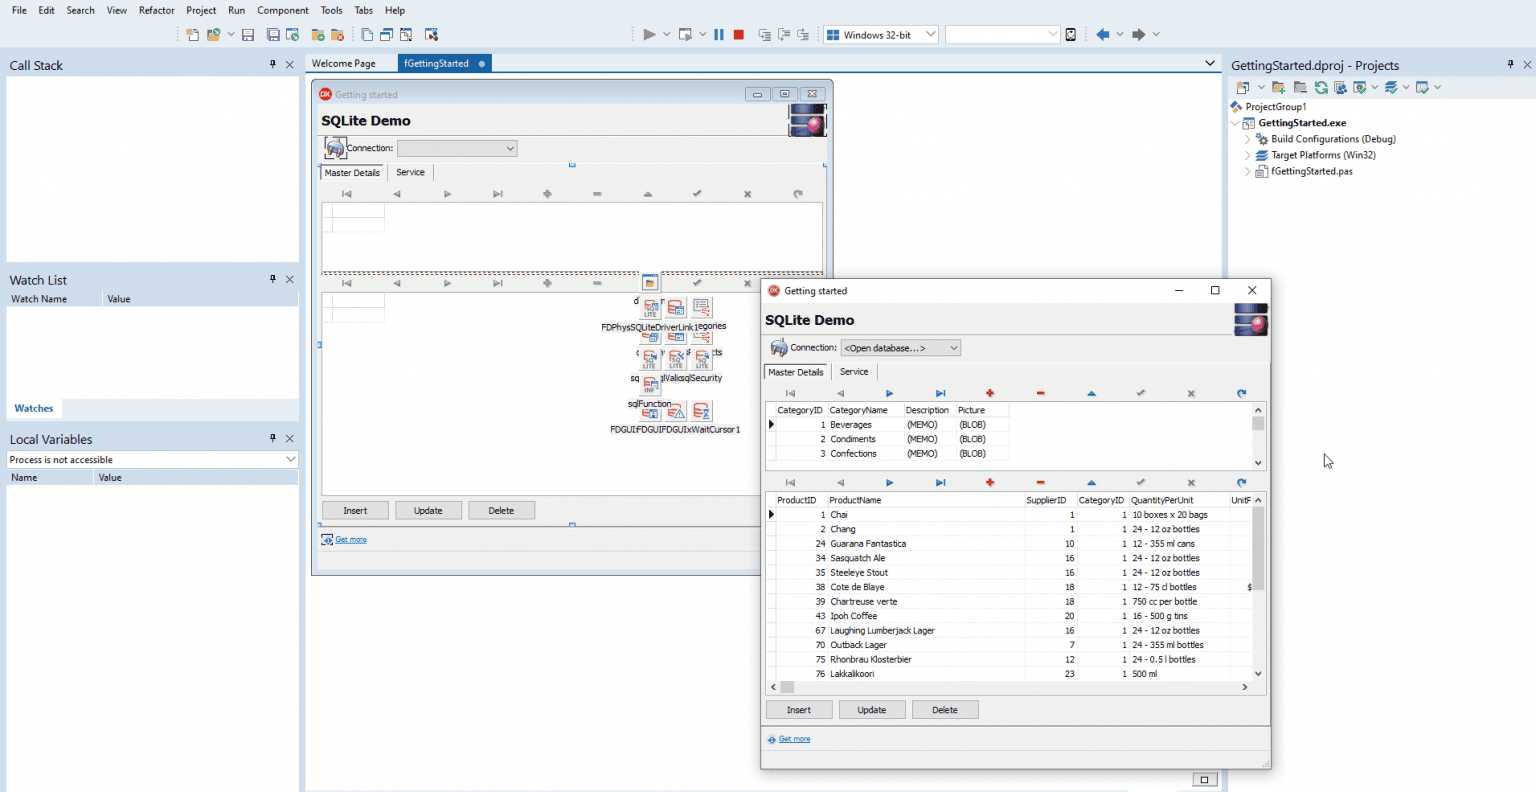Select the 'Ipoh Coffee' product row
This screenshot has width=1536, height=792.
click(x=1008, y=616)
